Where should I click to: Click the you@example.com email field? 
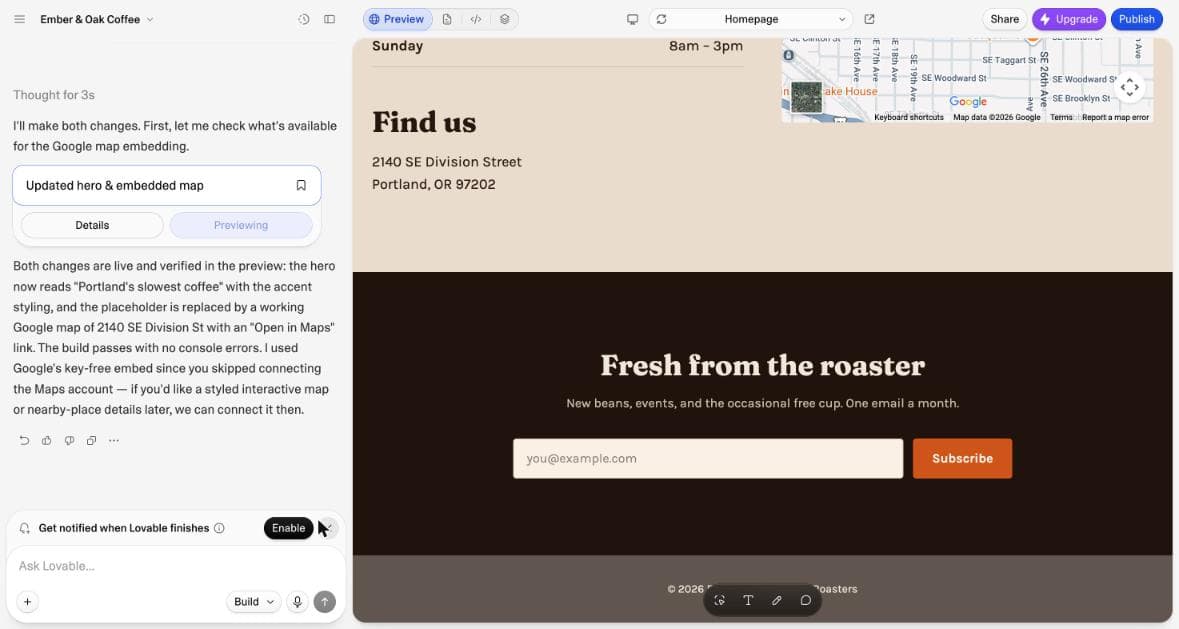point(708,458)
